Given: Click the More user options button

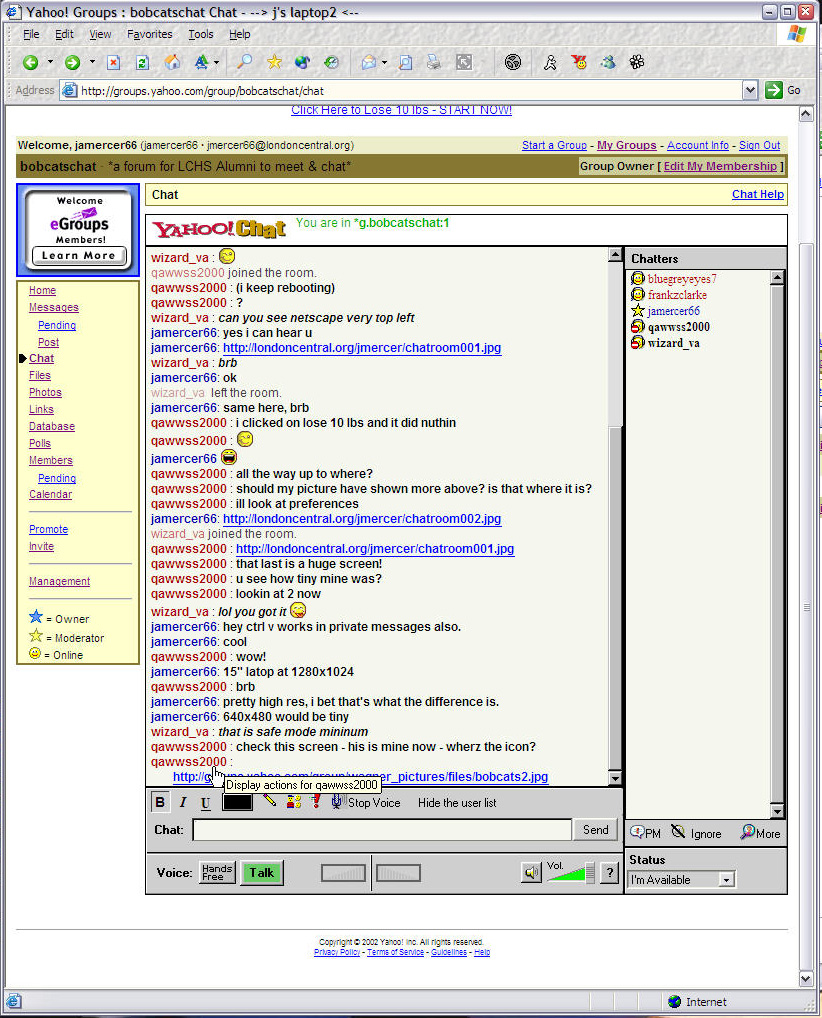Looking at the screenshot, I should (761, 833).
